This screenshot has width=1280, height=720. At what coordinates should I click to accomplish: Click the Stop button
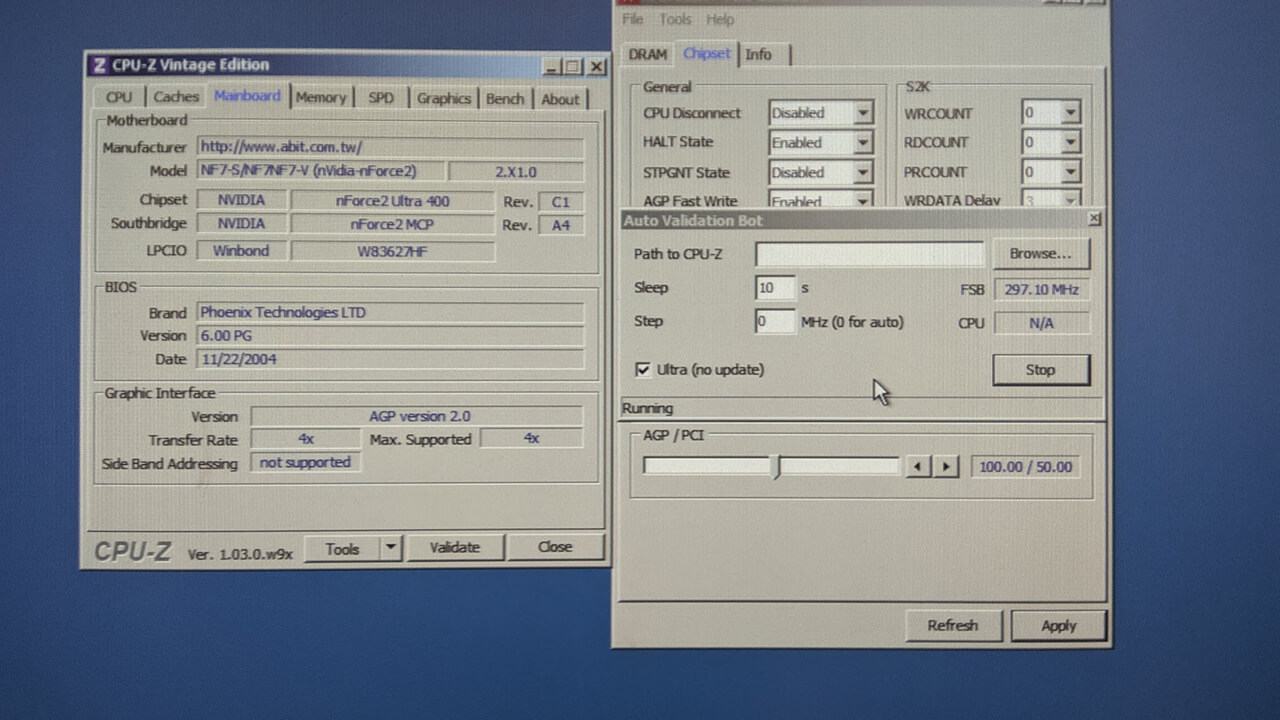coord(1041,370)
